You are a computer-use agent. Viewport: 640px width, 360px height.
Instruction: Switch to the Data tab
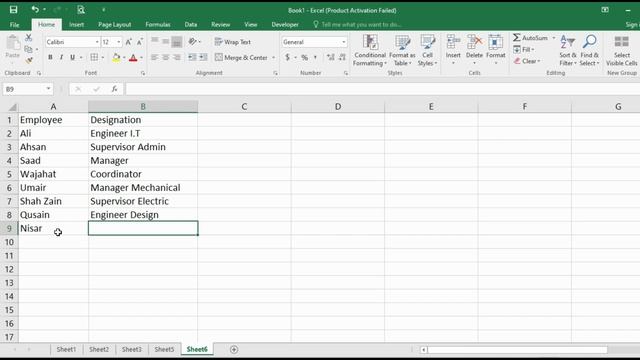[x=191, y=24]
